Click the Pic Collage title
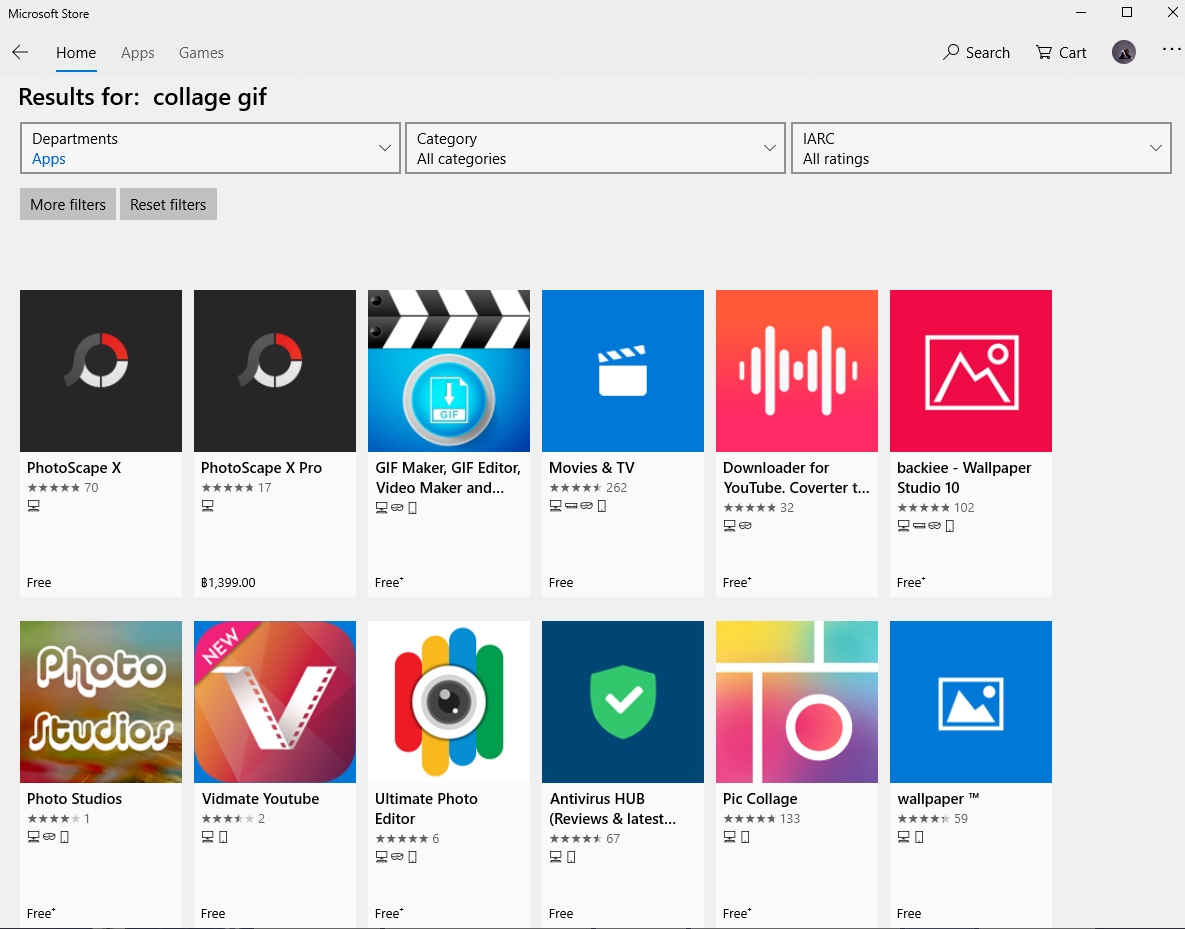The image size is (1185, 929). (x=760, y=799)
